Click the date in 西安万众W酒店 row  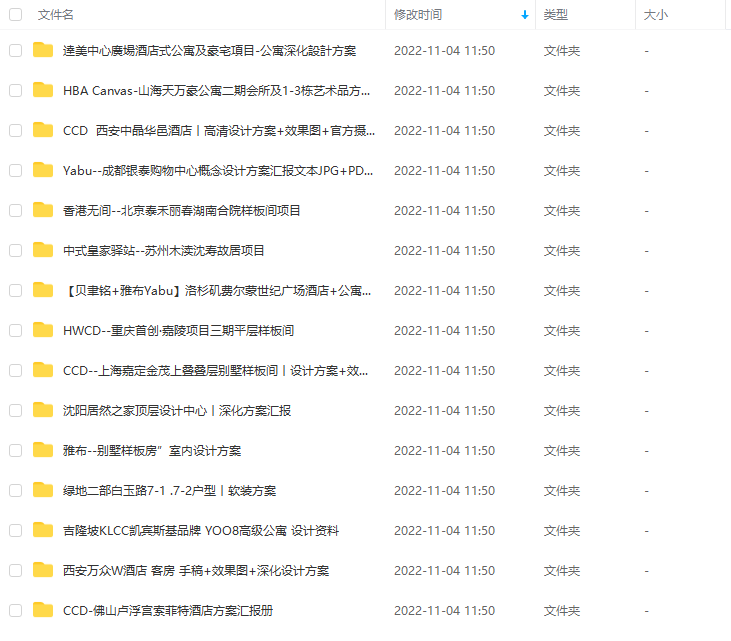444,571
